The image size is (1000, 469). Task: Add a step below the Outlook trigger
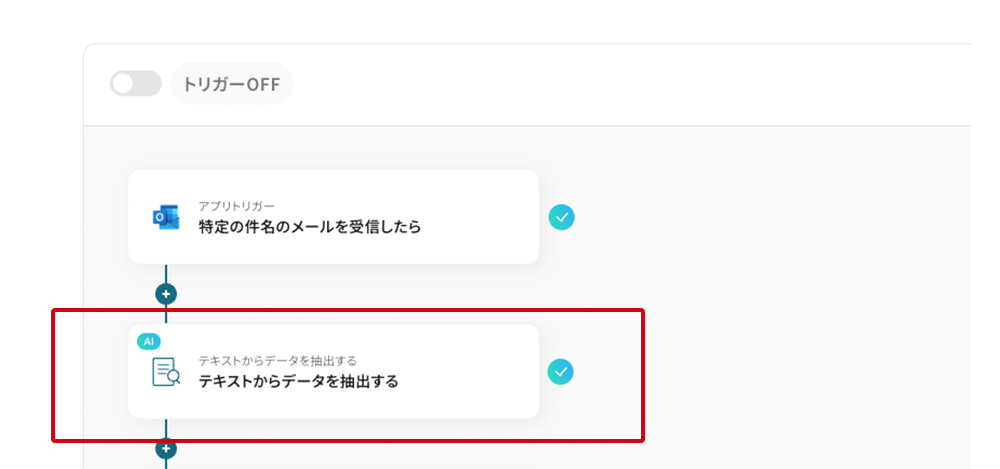coord(166,295)
